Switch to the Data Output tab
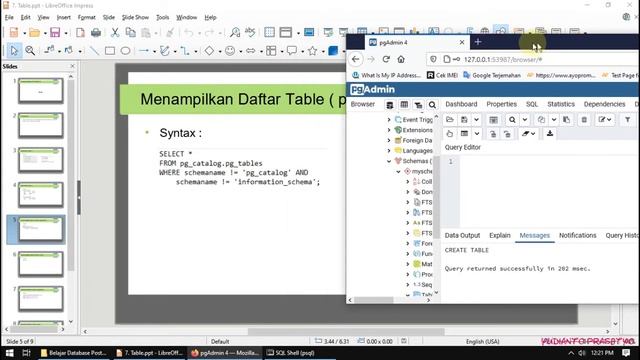Image resolution: width=640 pixels, height=360 pixels. coord(462,236)
